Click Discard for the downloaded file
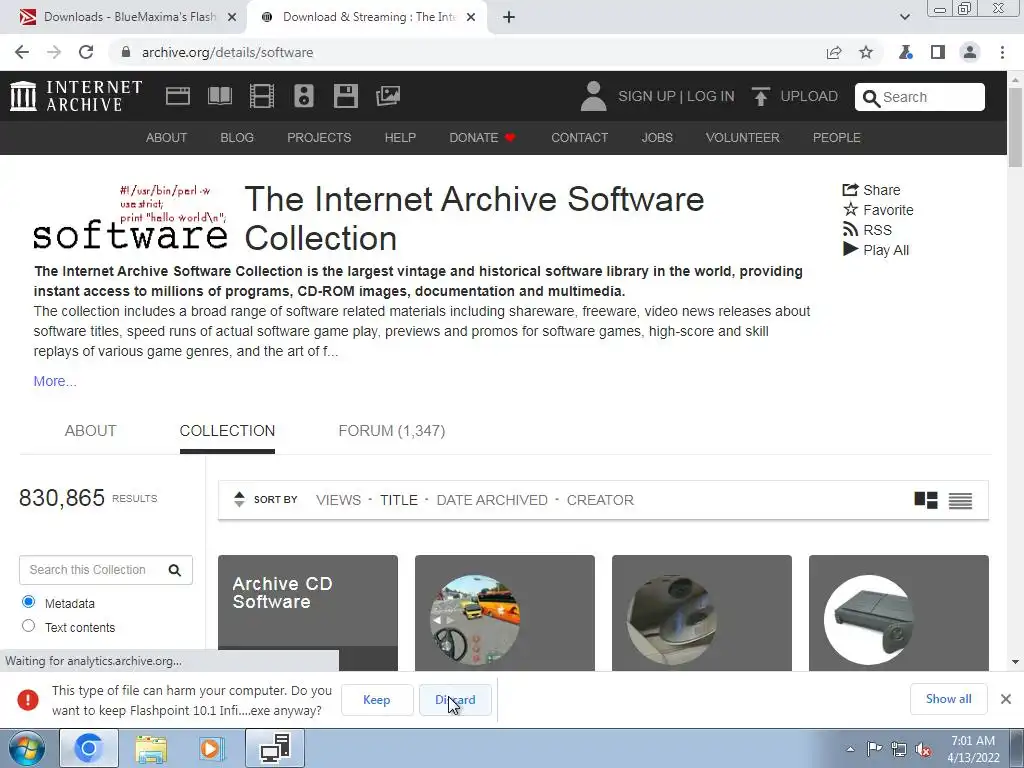1024x768 pixels. click(x=455, y=700)
